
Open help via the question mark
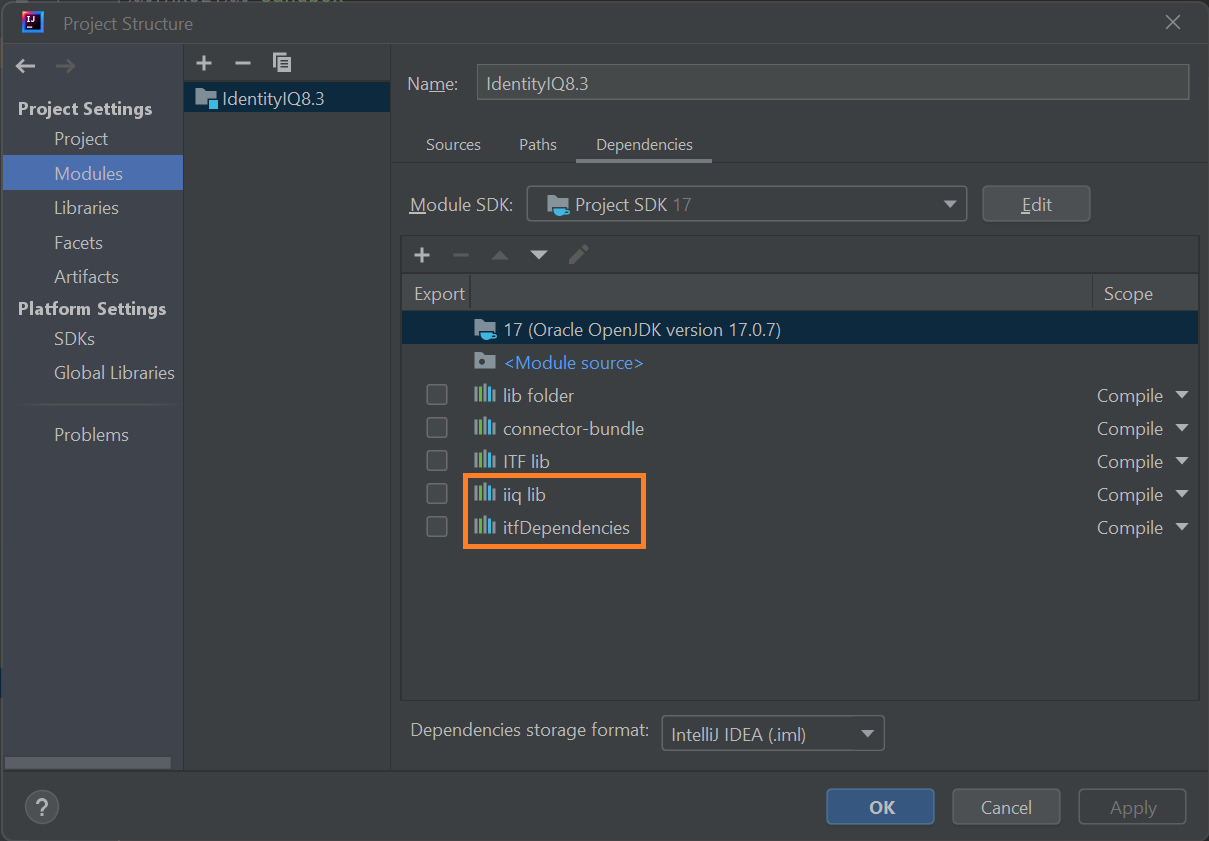pyautogui.click(x=42, y=807)
